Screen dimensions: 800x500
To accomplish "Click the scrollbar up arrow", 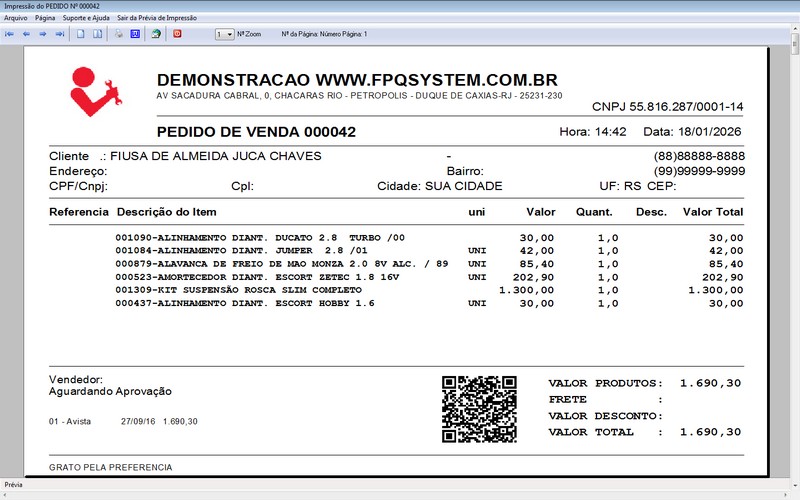I will click(x=795, y=28).
